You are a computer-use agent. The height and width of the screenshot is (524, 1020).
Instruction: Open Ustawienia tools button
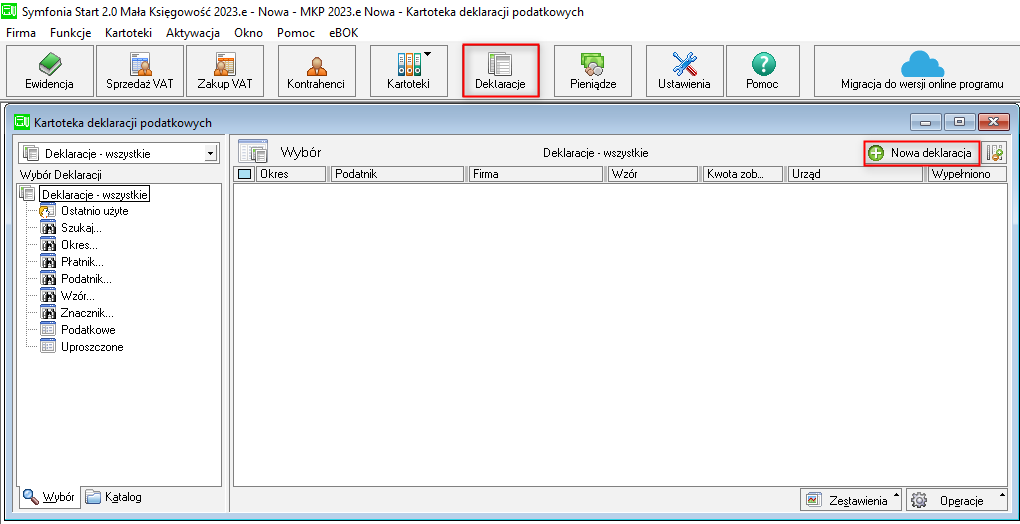point(684,71)
